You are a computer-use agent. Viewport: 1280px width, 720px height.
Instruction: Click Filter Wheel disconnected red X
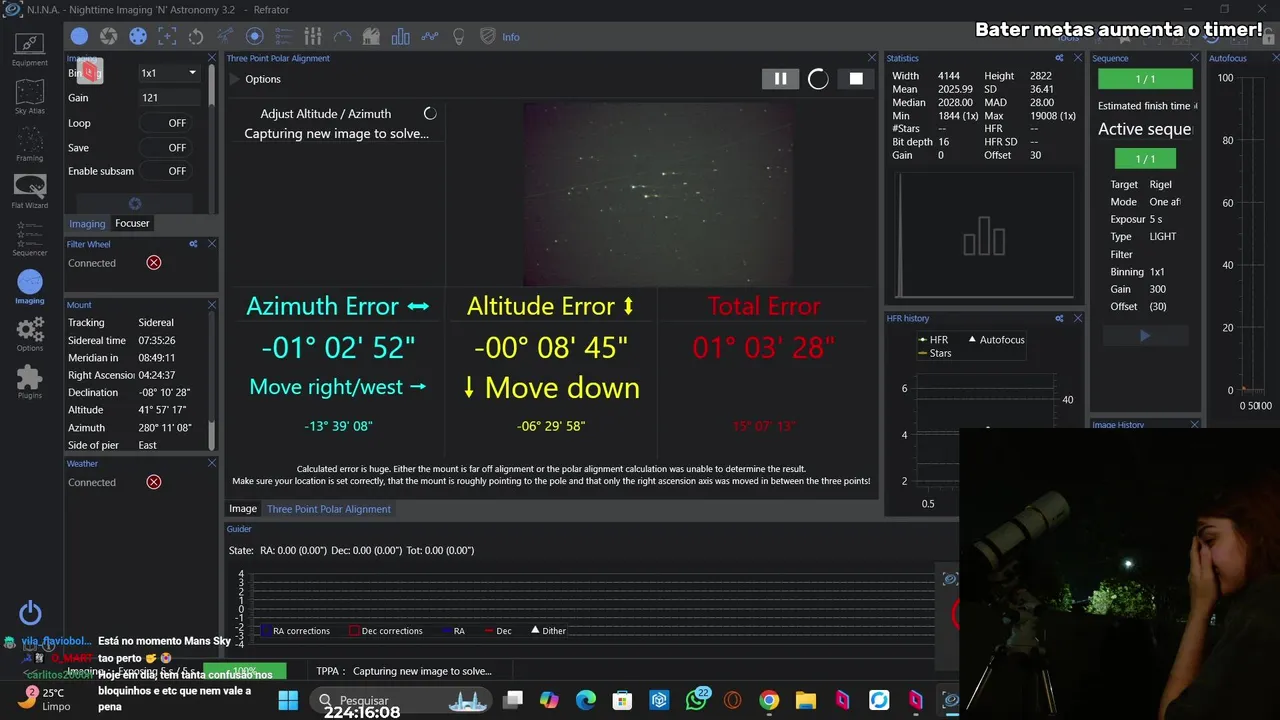154,263
